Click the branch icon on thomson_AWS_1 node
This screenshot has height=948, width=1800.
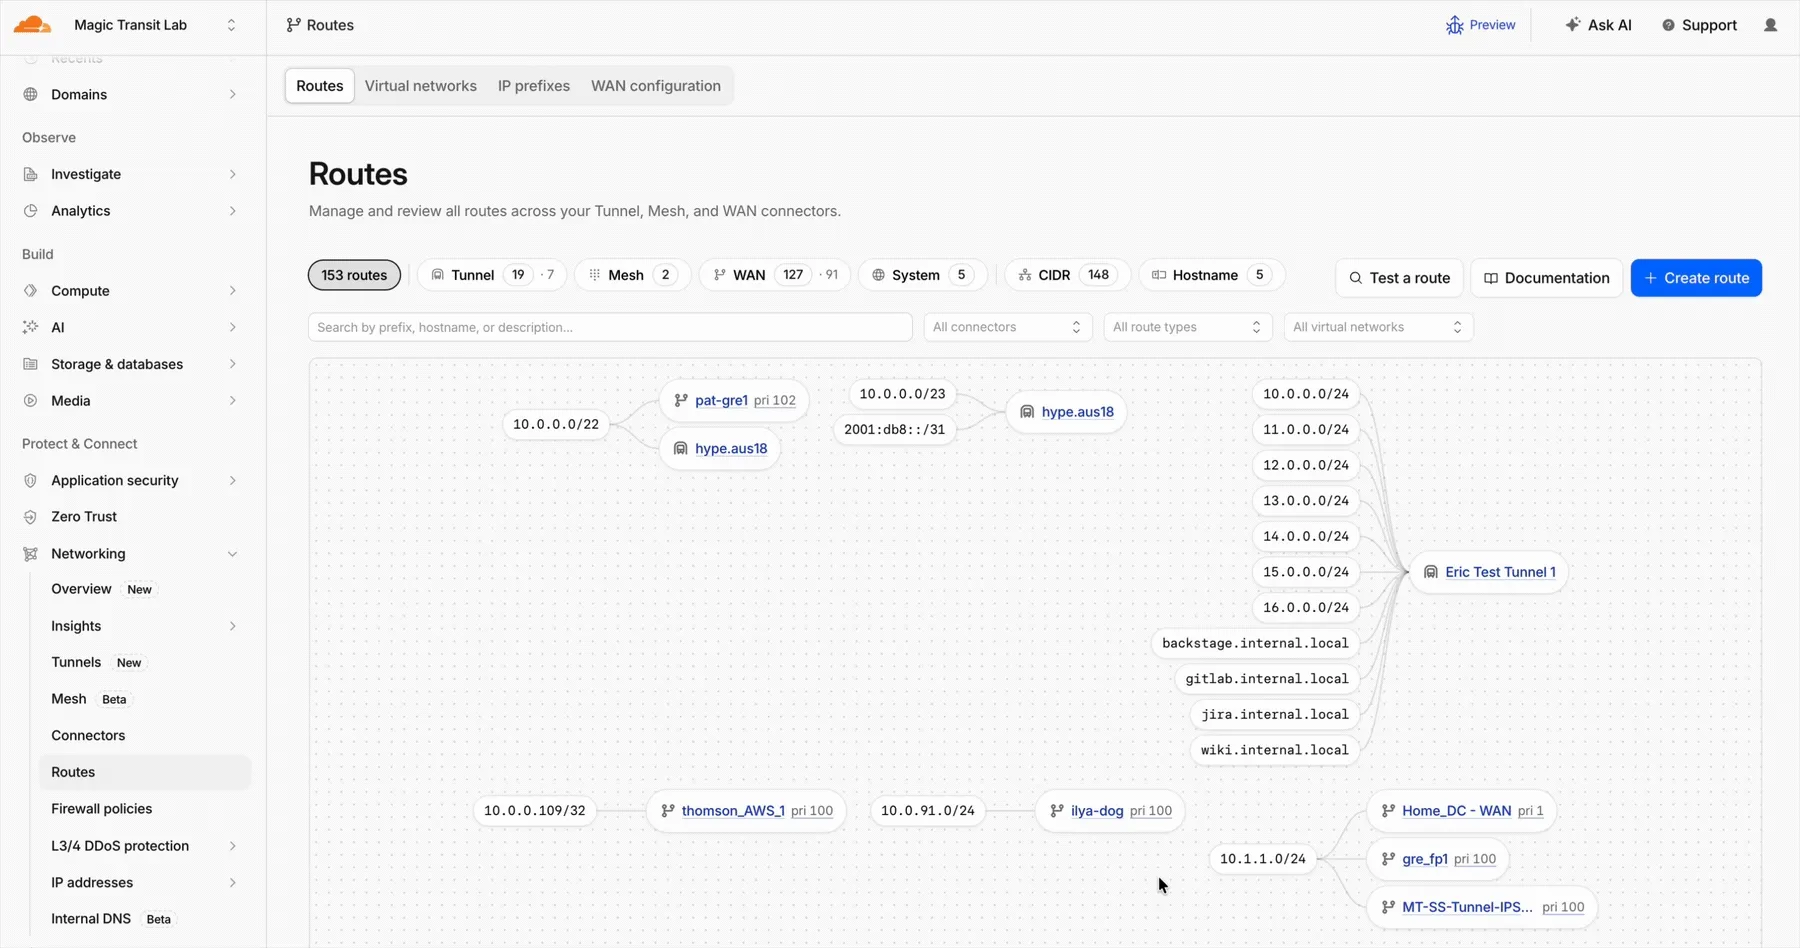[668, 811]
